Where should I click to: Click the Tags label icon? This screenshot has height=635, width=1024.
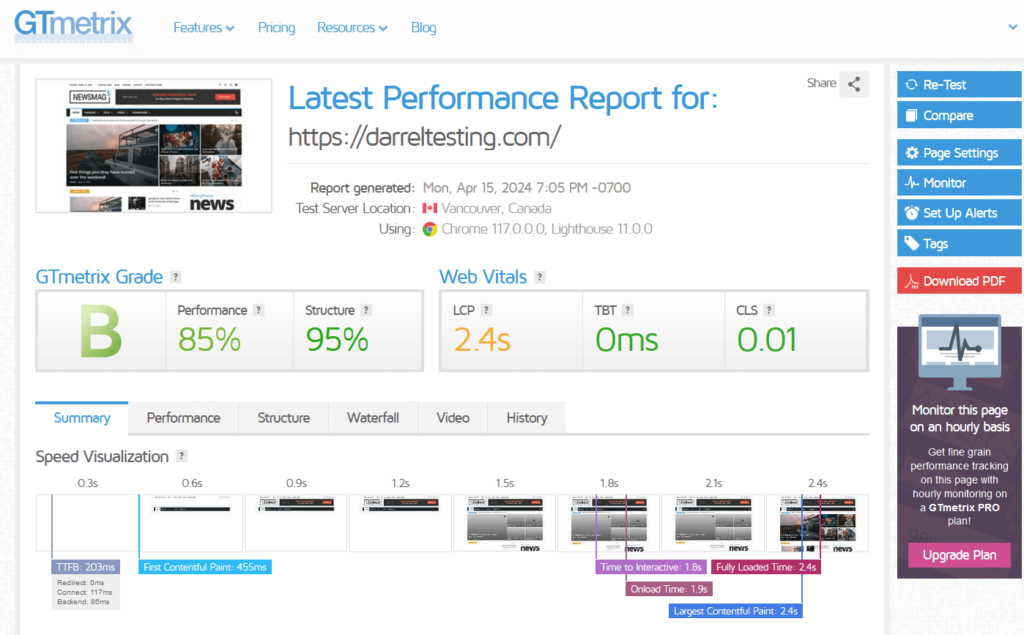[912, 244]
